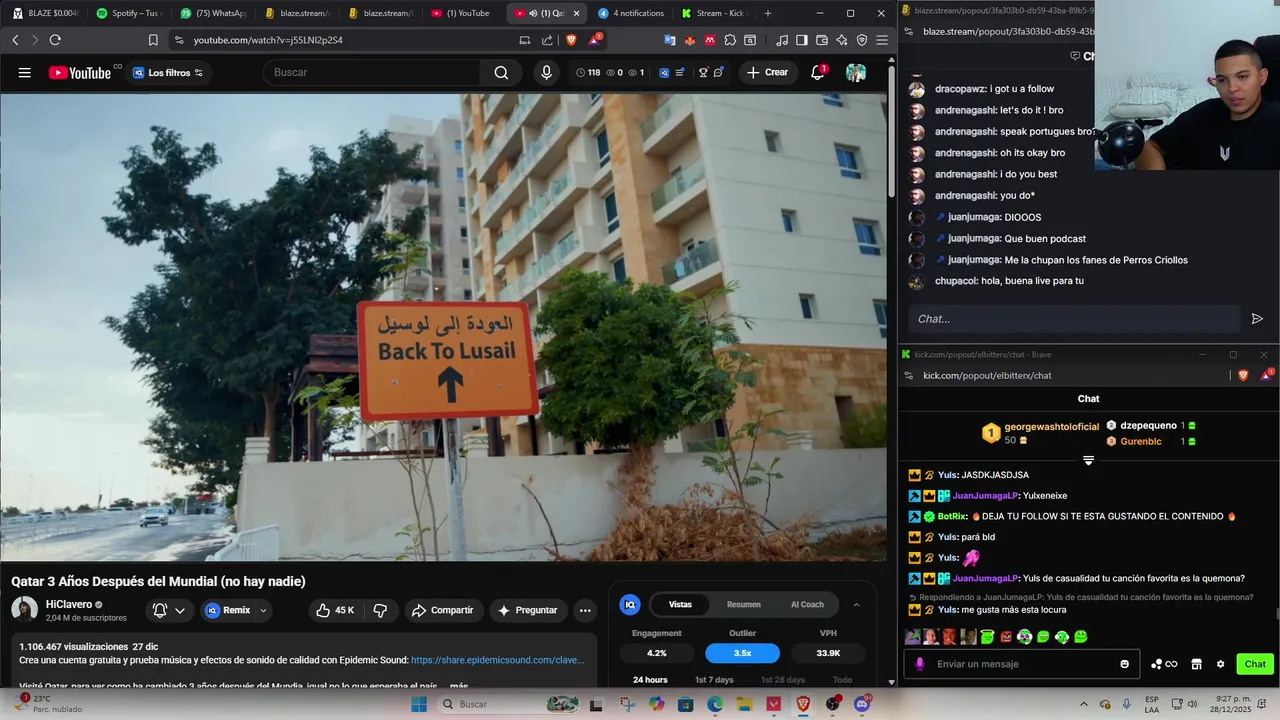Screen dimensions: 1280x720
Task: Click the vidIQ logo in the stats panel
Action: pos(630,604)
